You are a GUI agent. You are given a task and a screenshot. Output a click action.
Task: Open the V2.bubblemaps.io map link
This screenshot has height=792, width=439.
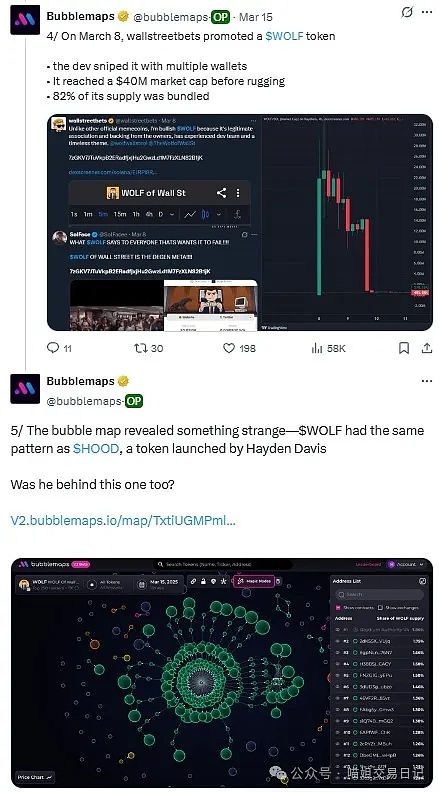[x=123, y=520]
